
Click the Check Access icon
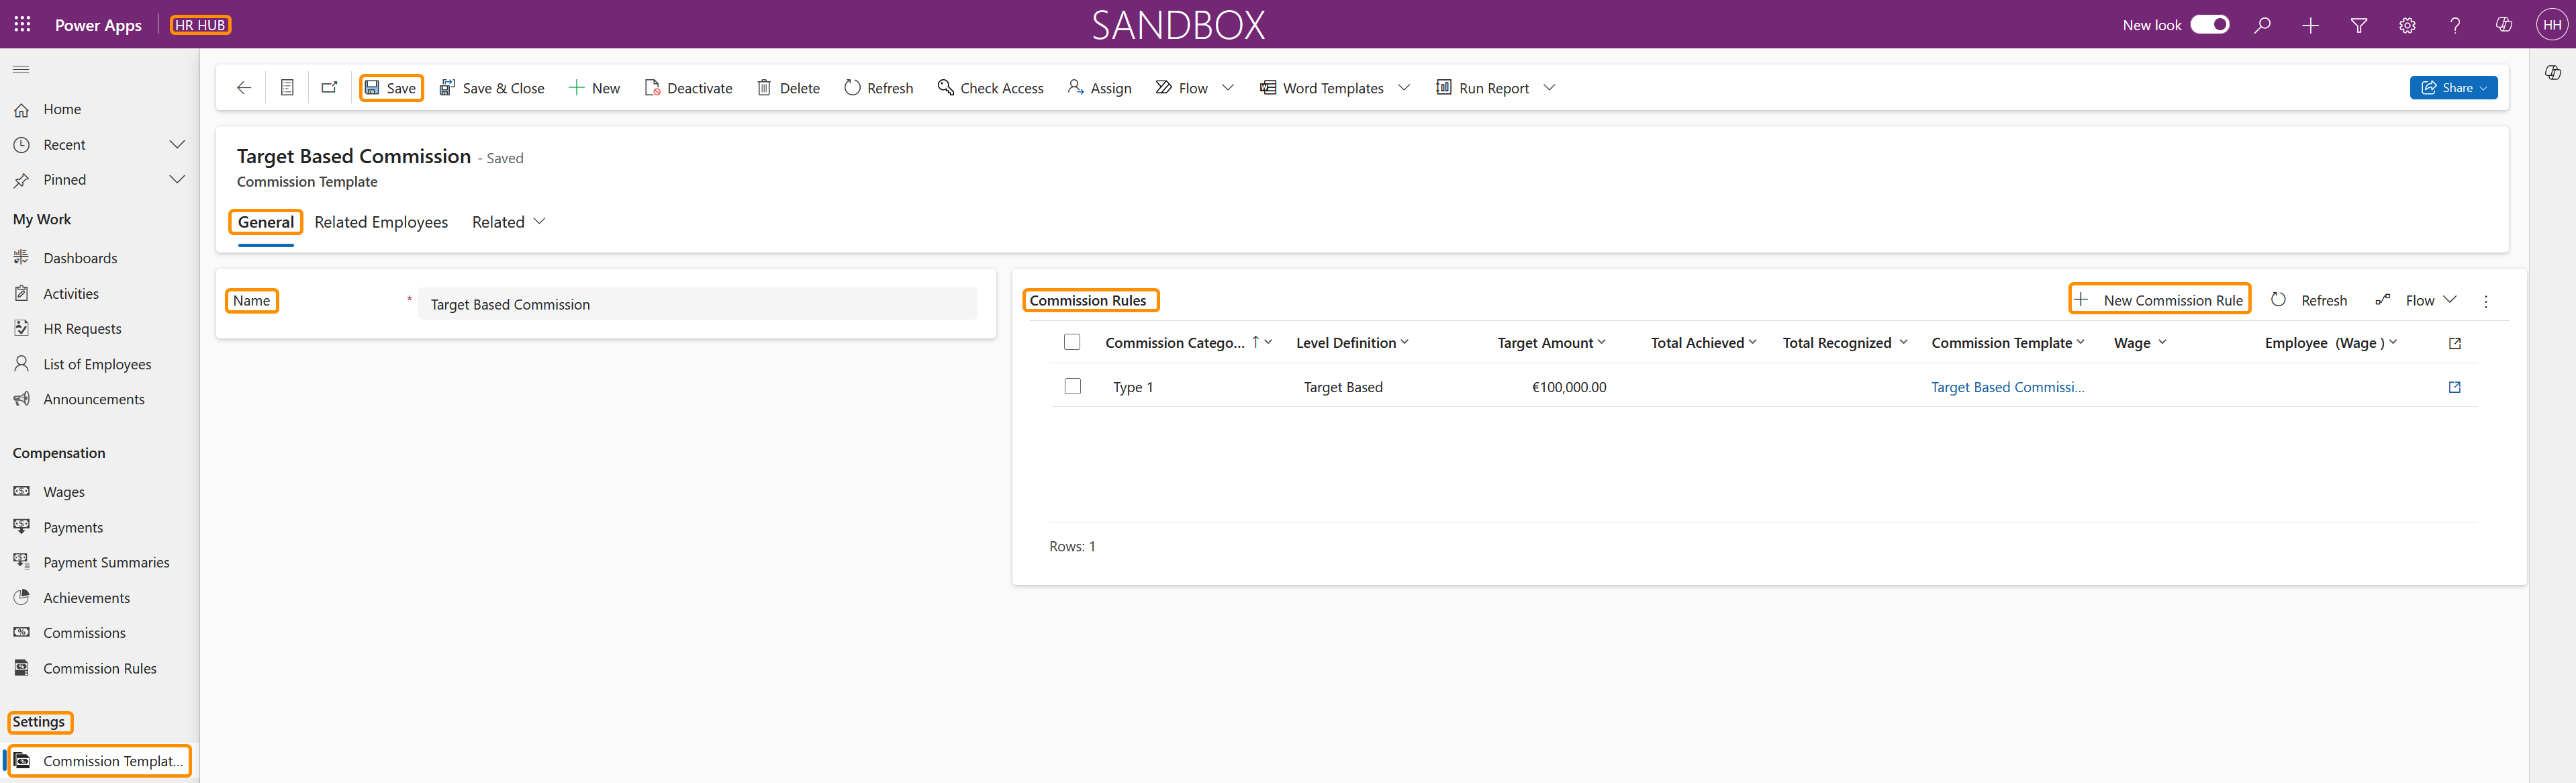click(944, 88)
